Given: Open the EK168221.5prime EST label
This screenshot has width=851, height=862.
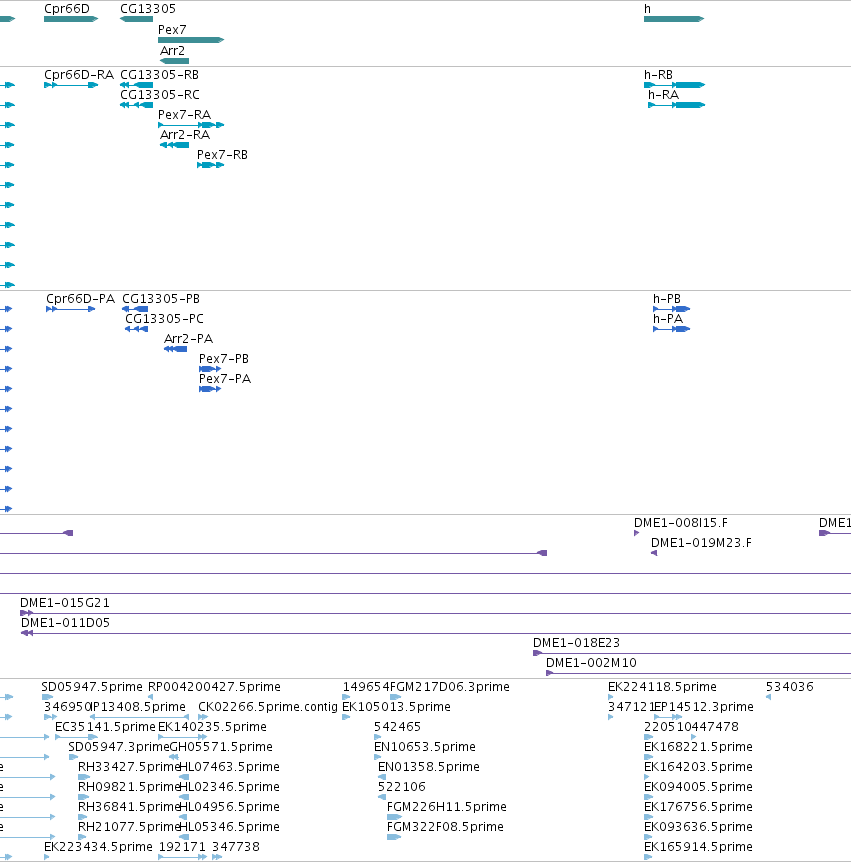Looking at the screenshot, I should coord(698,747).
